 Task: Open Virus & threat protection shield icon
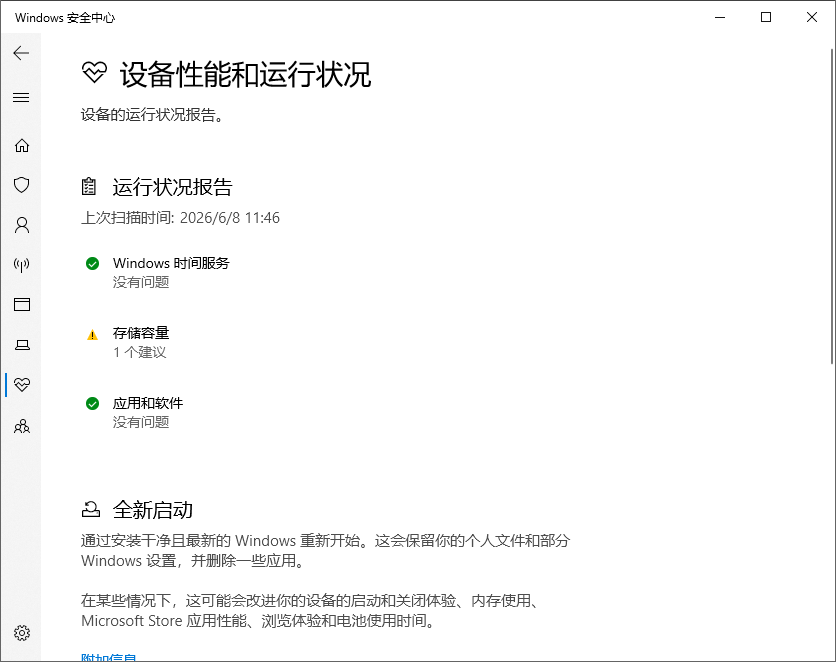point(21,185)
